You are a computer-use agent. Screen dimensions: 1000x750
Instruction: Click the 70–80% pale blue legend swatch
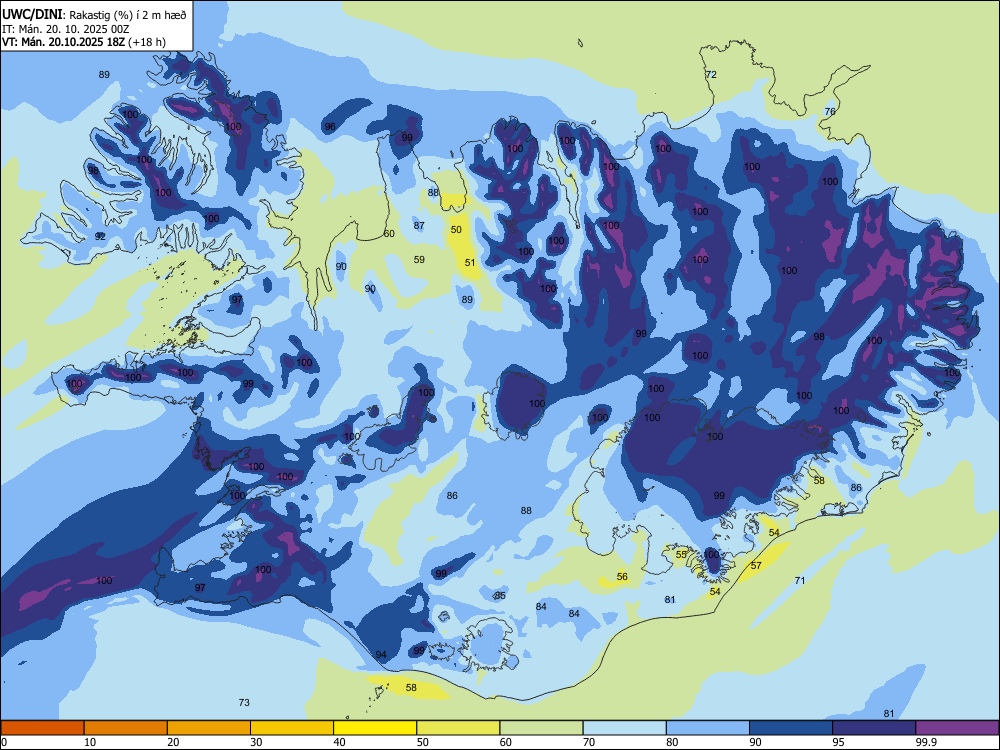pyautogui.click(x=624, y=728)
